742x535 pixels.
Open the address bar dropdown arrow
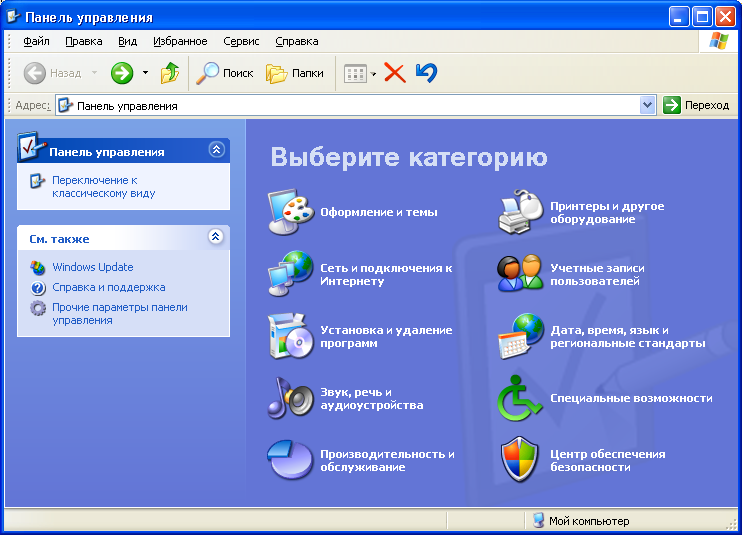point(647,105)
